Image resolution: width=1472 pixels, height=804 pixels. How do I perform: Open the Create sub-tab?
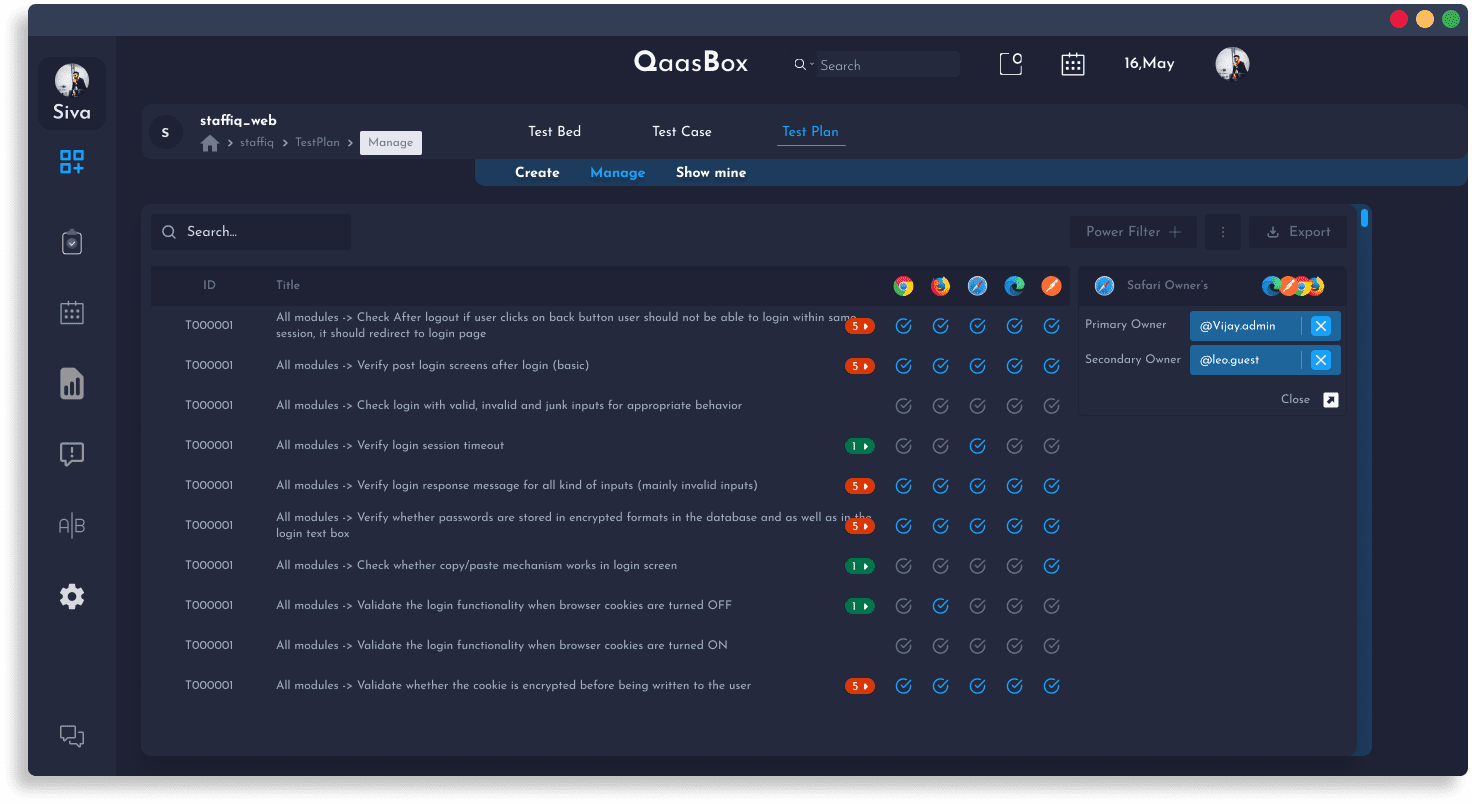[537, 173]
